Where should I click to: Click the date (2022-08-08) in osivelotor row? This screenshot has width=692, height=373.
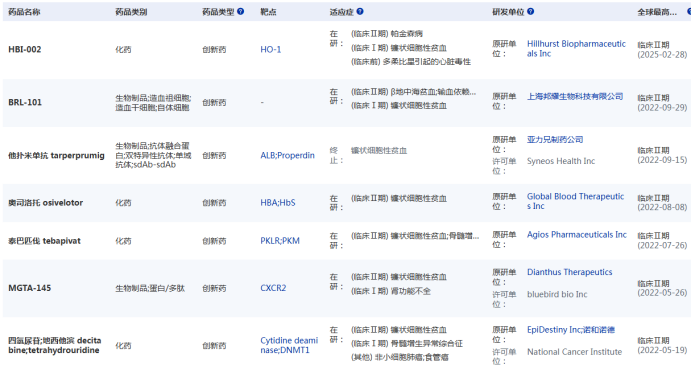662,207
